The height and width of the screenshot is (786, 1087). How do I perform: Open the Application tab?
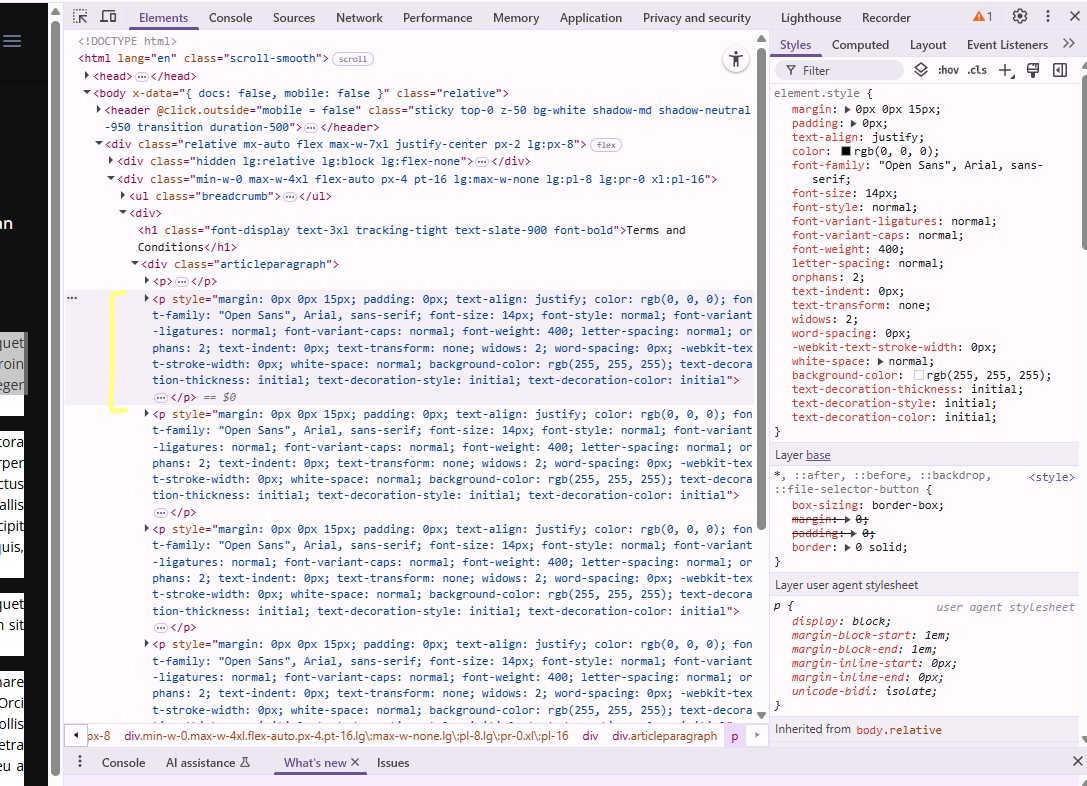(591, 17)
